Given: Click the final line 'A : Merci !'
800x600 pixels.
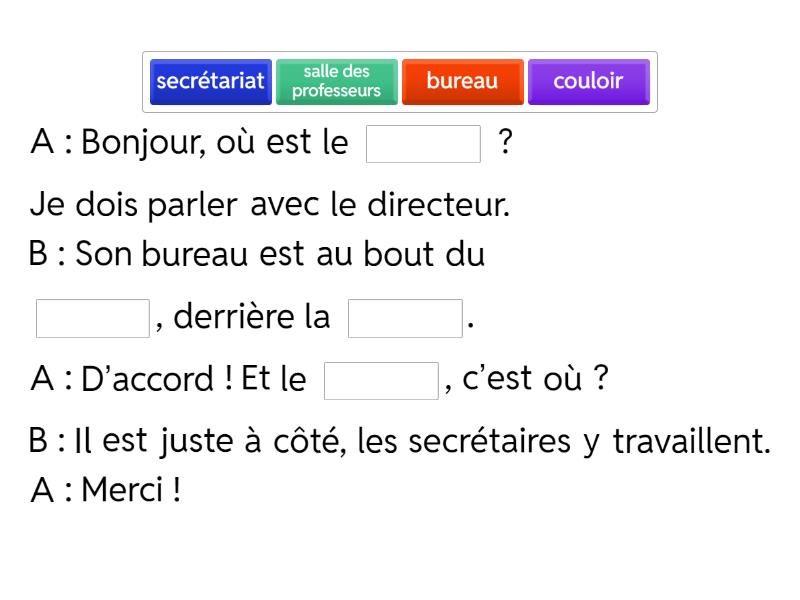Looking at the screenshot, I should point(106,492).
